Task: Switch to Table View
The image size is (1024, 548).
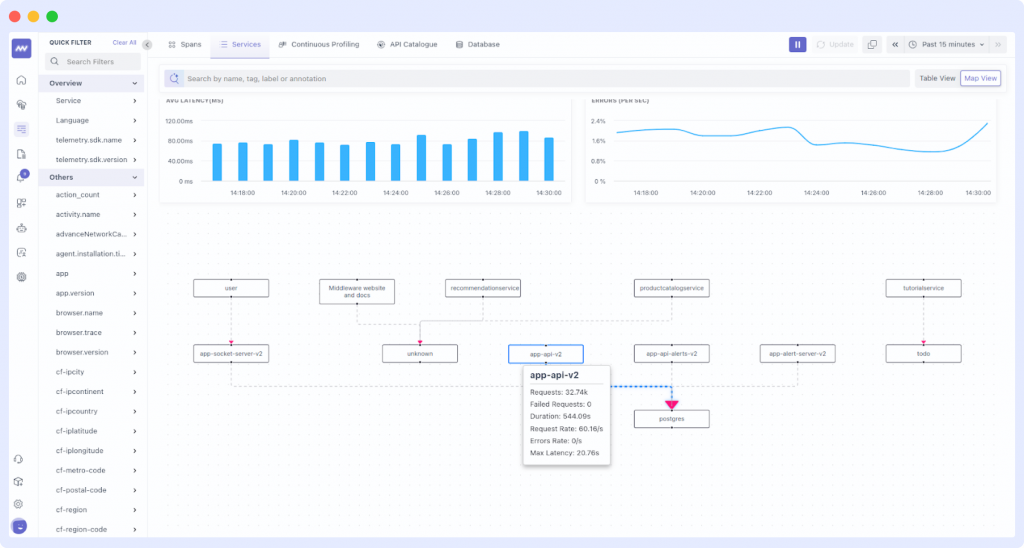Action: click(x=937, y=78)
